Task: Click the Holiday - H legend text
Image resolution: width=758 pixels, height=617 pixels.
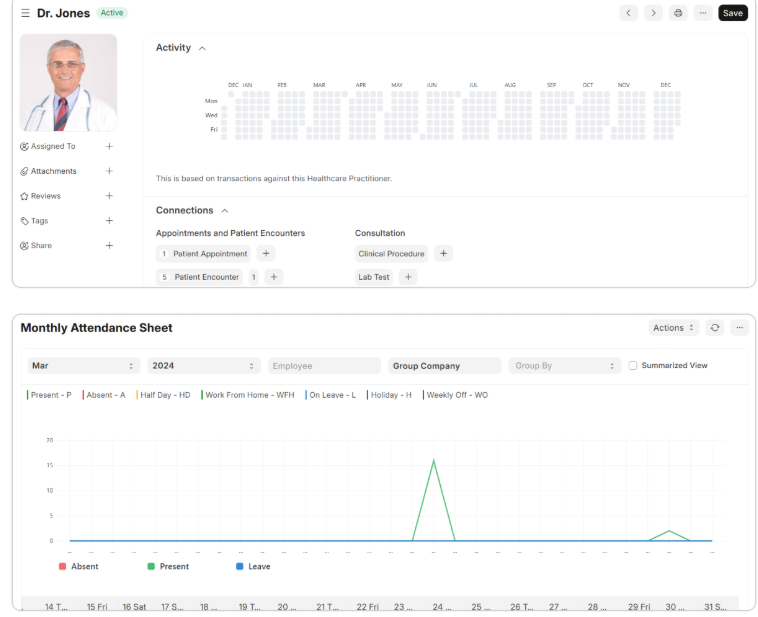Action: pyautogui.click(x=391, y=395)
